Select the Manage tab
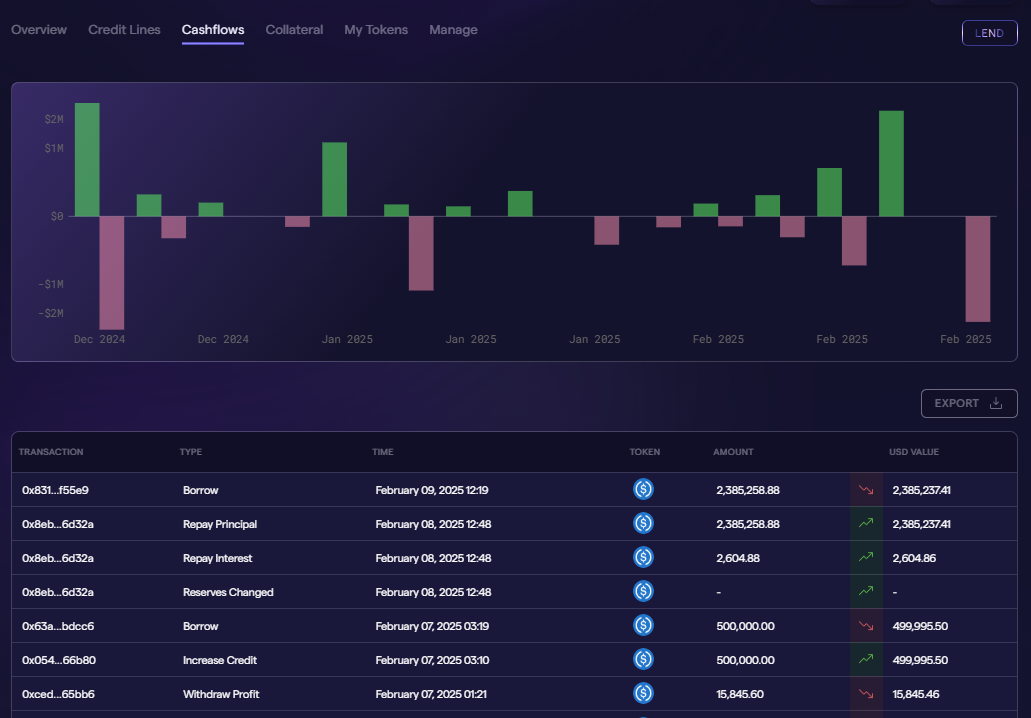 point(453,30)
